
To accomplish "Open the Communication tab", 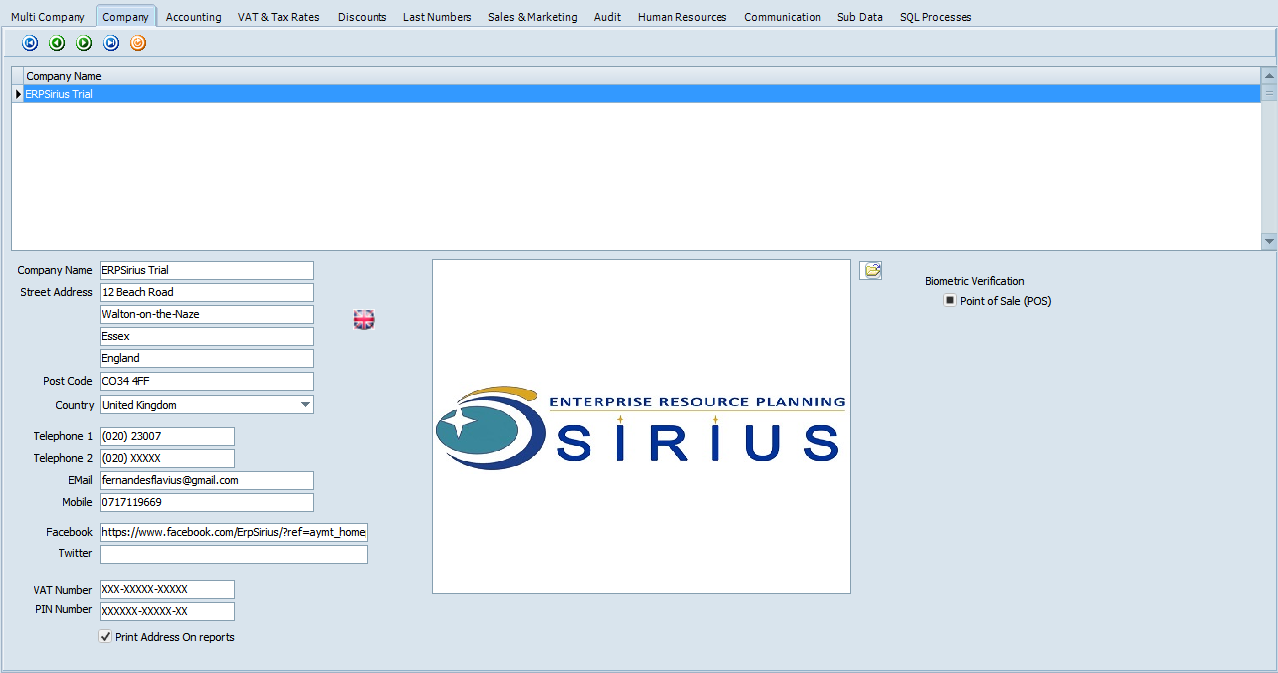I will click(782, 17).
